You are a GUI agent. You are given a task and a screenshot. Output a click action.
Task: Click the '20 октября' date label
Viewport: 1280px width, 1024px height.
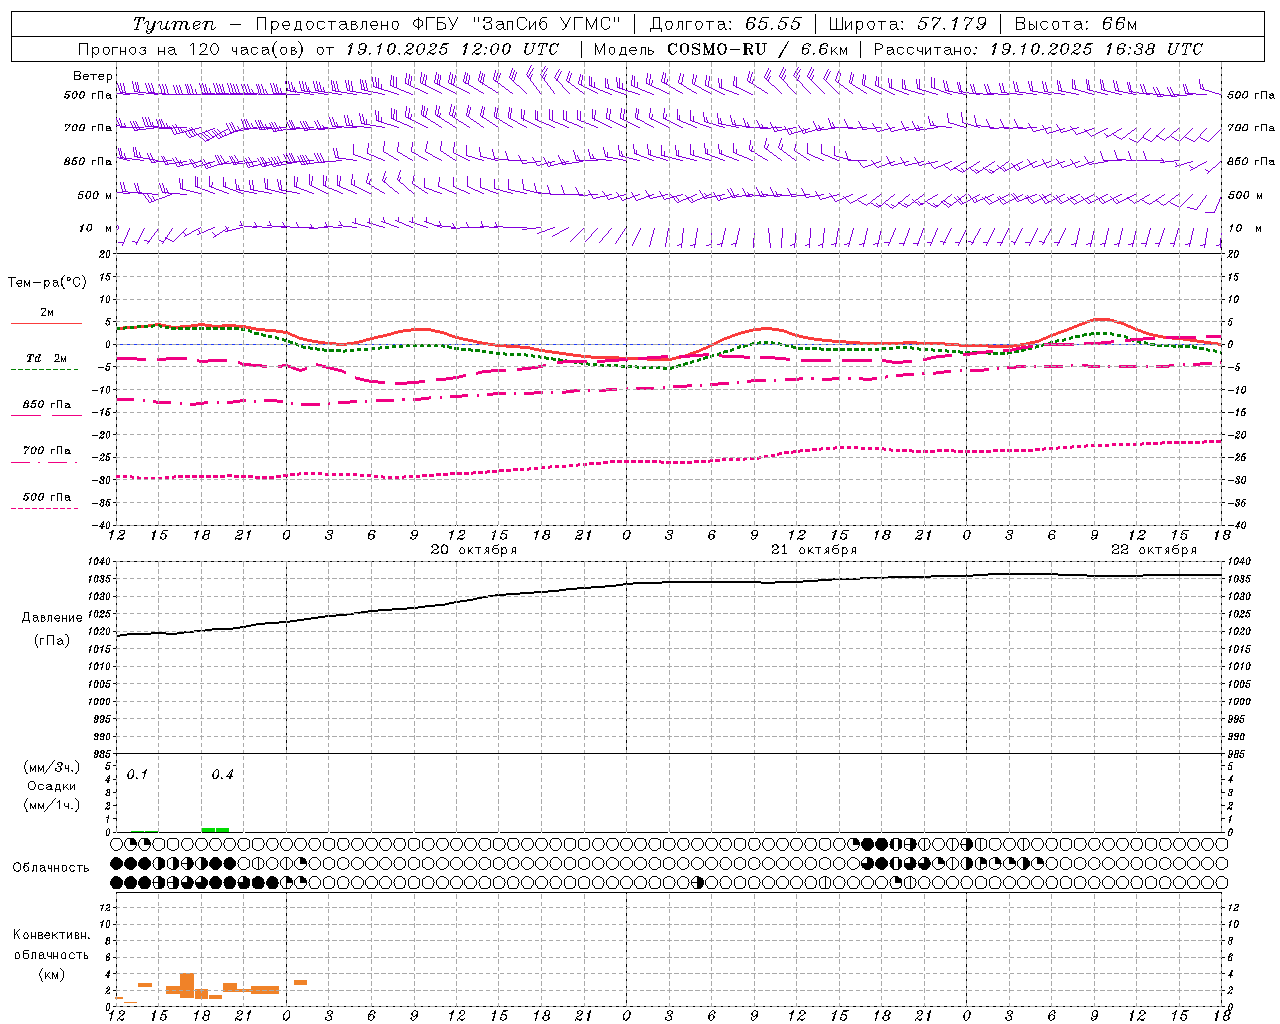(473, 549)
